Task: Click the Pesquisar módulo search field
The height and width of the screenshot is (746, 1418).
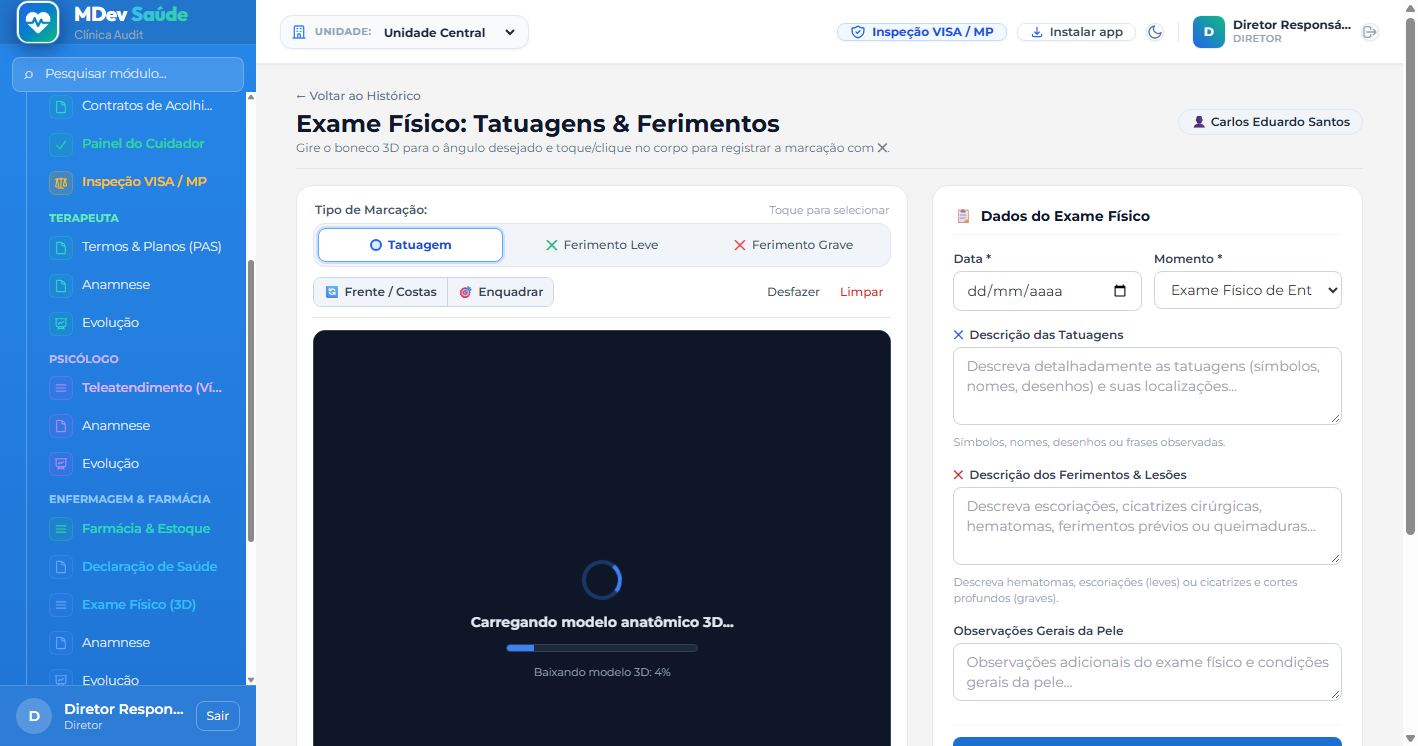Action: pos(128,74)
